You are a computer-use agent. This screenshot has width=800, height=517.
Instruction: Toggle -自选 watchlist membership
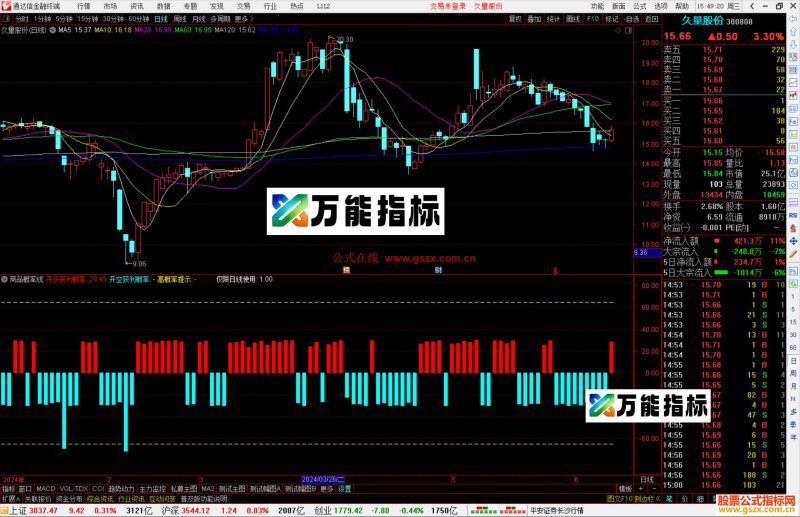point(632,19)
